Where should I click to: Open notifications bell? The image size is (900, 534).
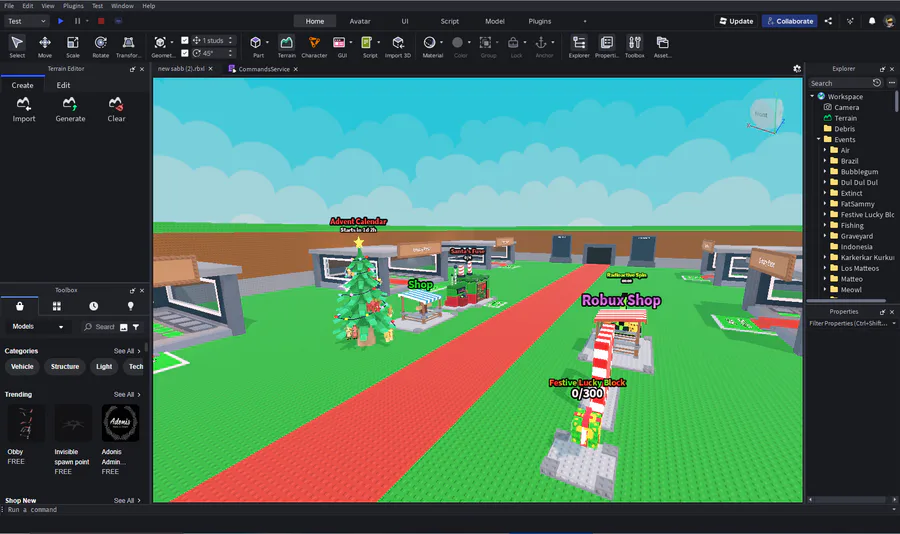tap(872, 21)
